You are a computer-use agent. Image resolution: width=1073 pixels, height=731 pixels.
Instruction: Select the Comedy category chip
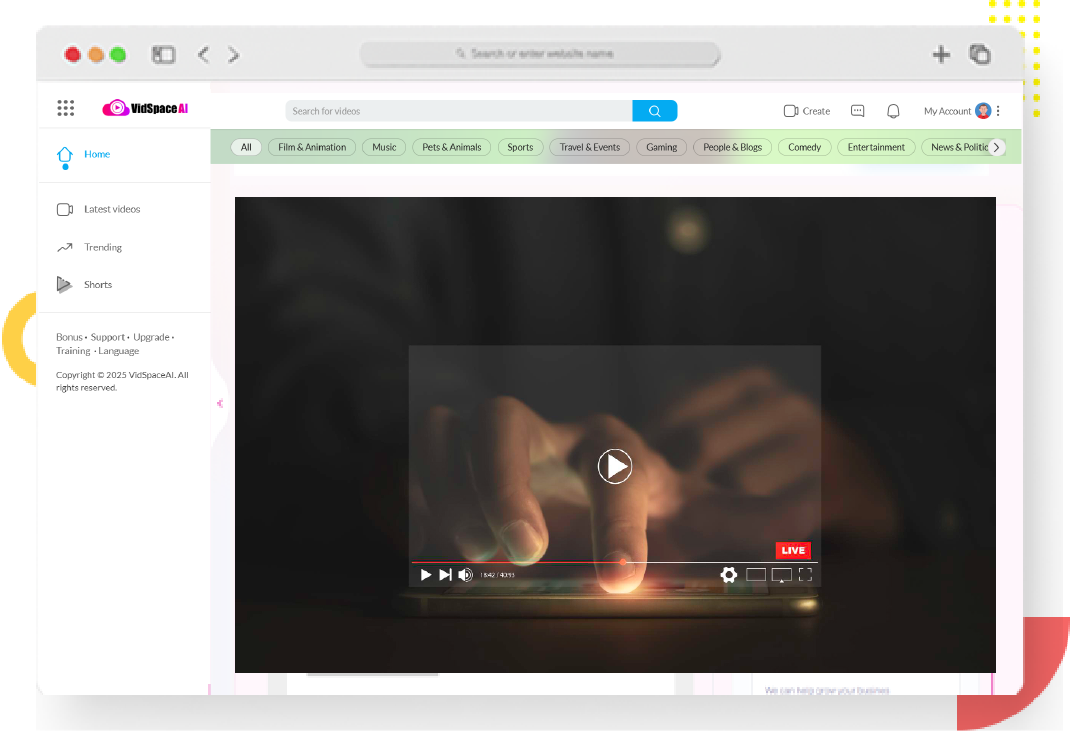(x=805, y=147)
